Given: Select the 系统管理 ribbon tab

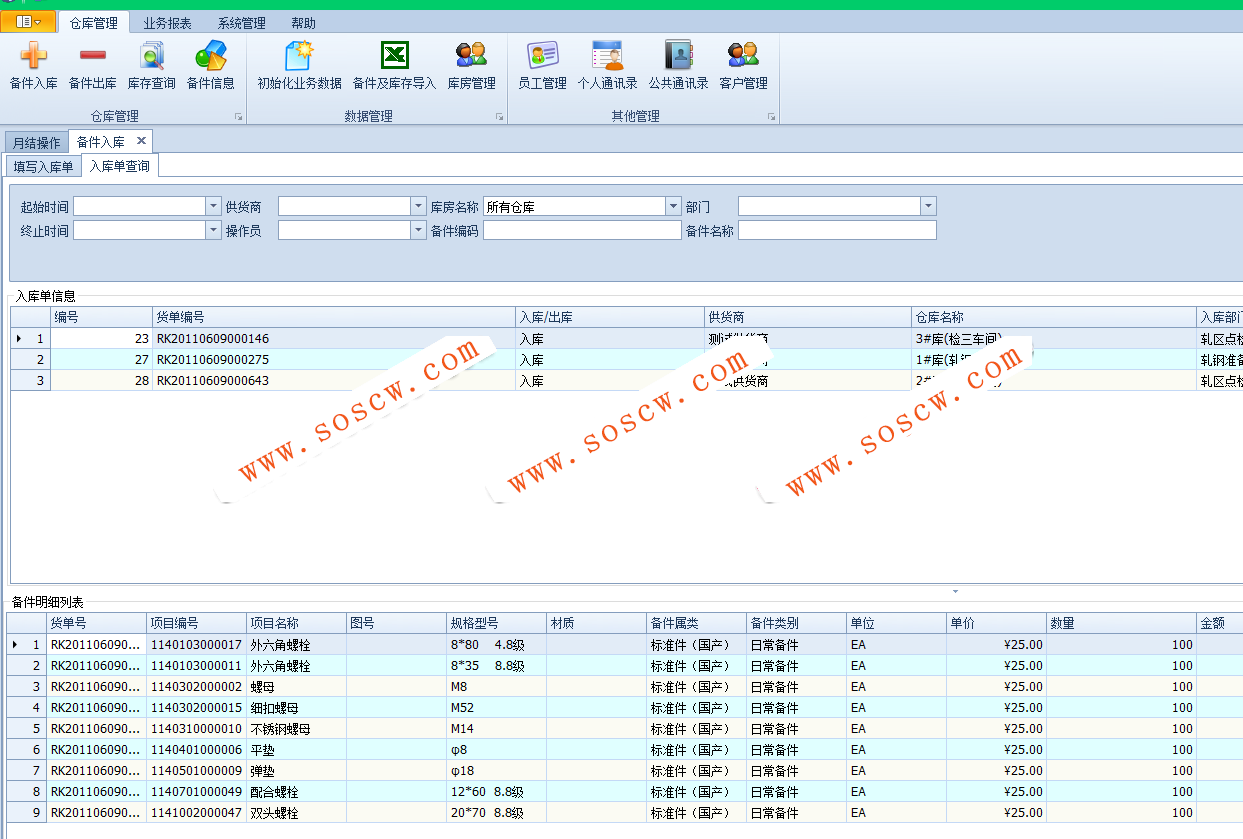Looking at the screenshot, I should click(241, 23).
